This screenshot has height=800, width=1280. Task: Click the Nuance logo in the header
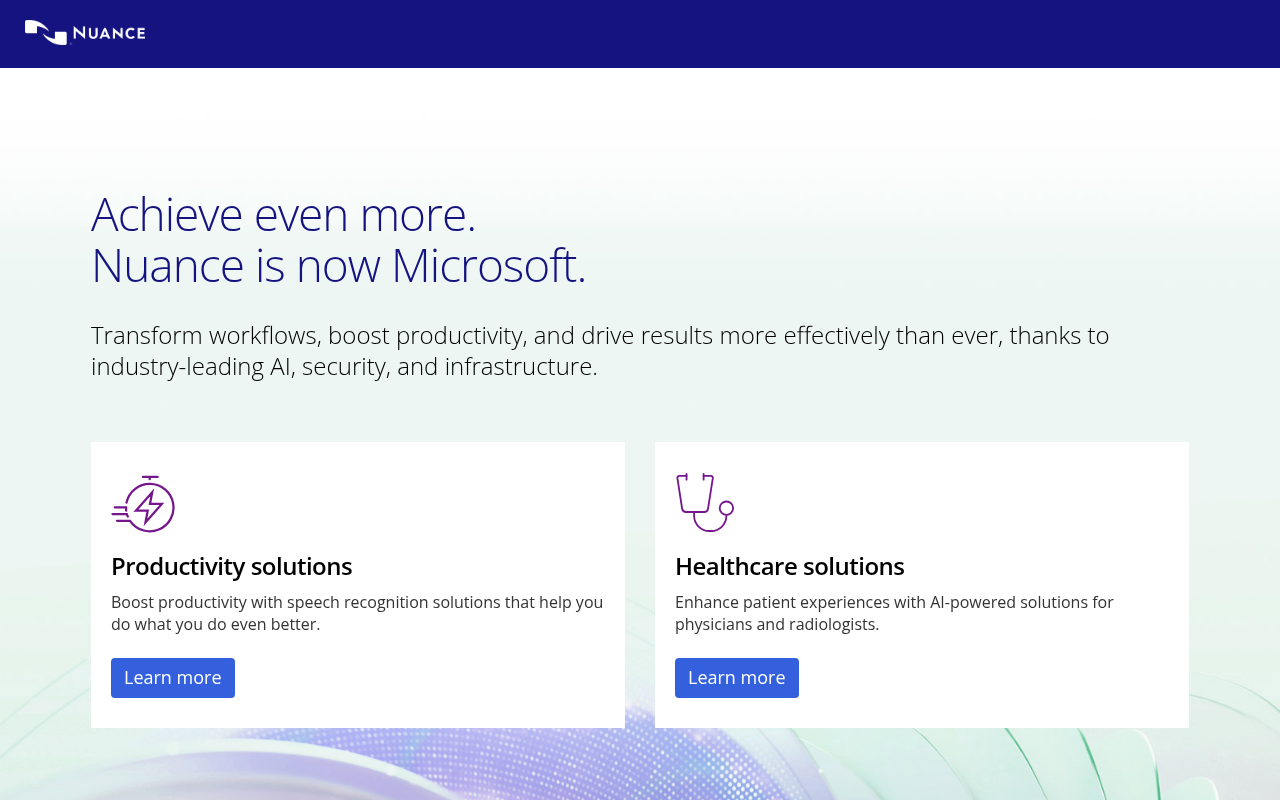coord(85,33)
